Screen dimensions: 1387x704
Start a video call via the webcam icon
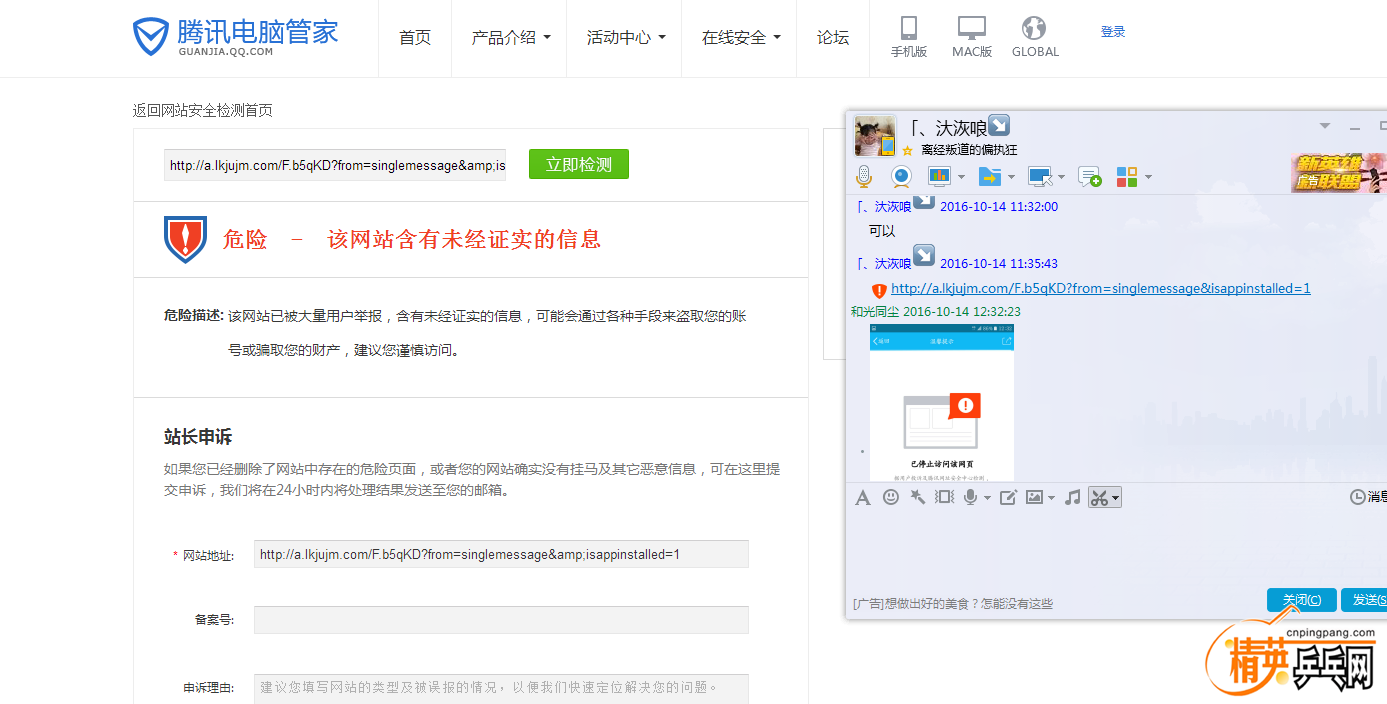[901, 177]
